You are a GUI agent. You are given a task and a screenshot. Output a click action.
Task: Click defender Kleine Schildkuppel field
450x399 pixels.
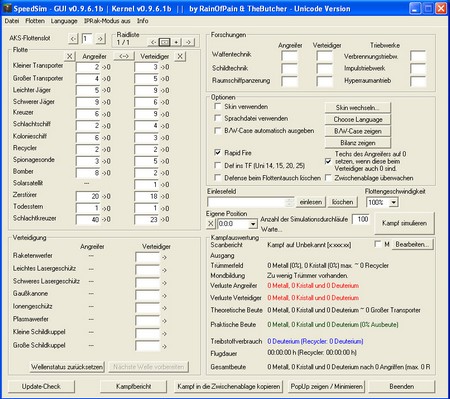pyautogui.click(x=148, y=333)
